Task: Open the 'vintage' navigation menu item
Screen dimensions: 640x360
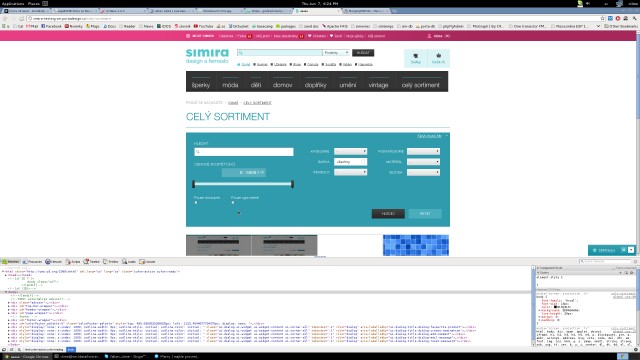Action: point(378,84)
